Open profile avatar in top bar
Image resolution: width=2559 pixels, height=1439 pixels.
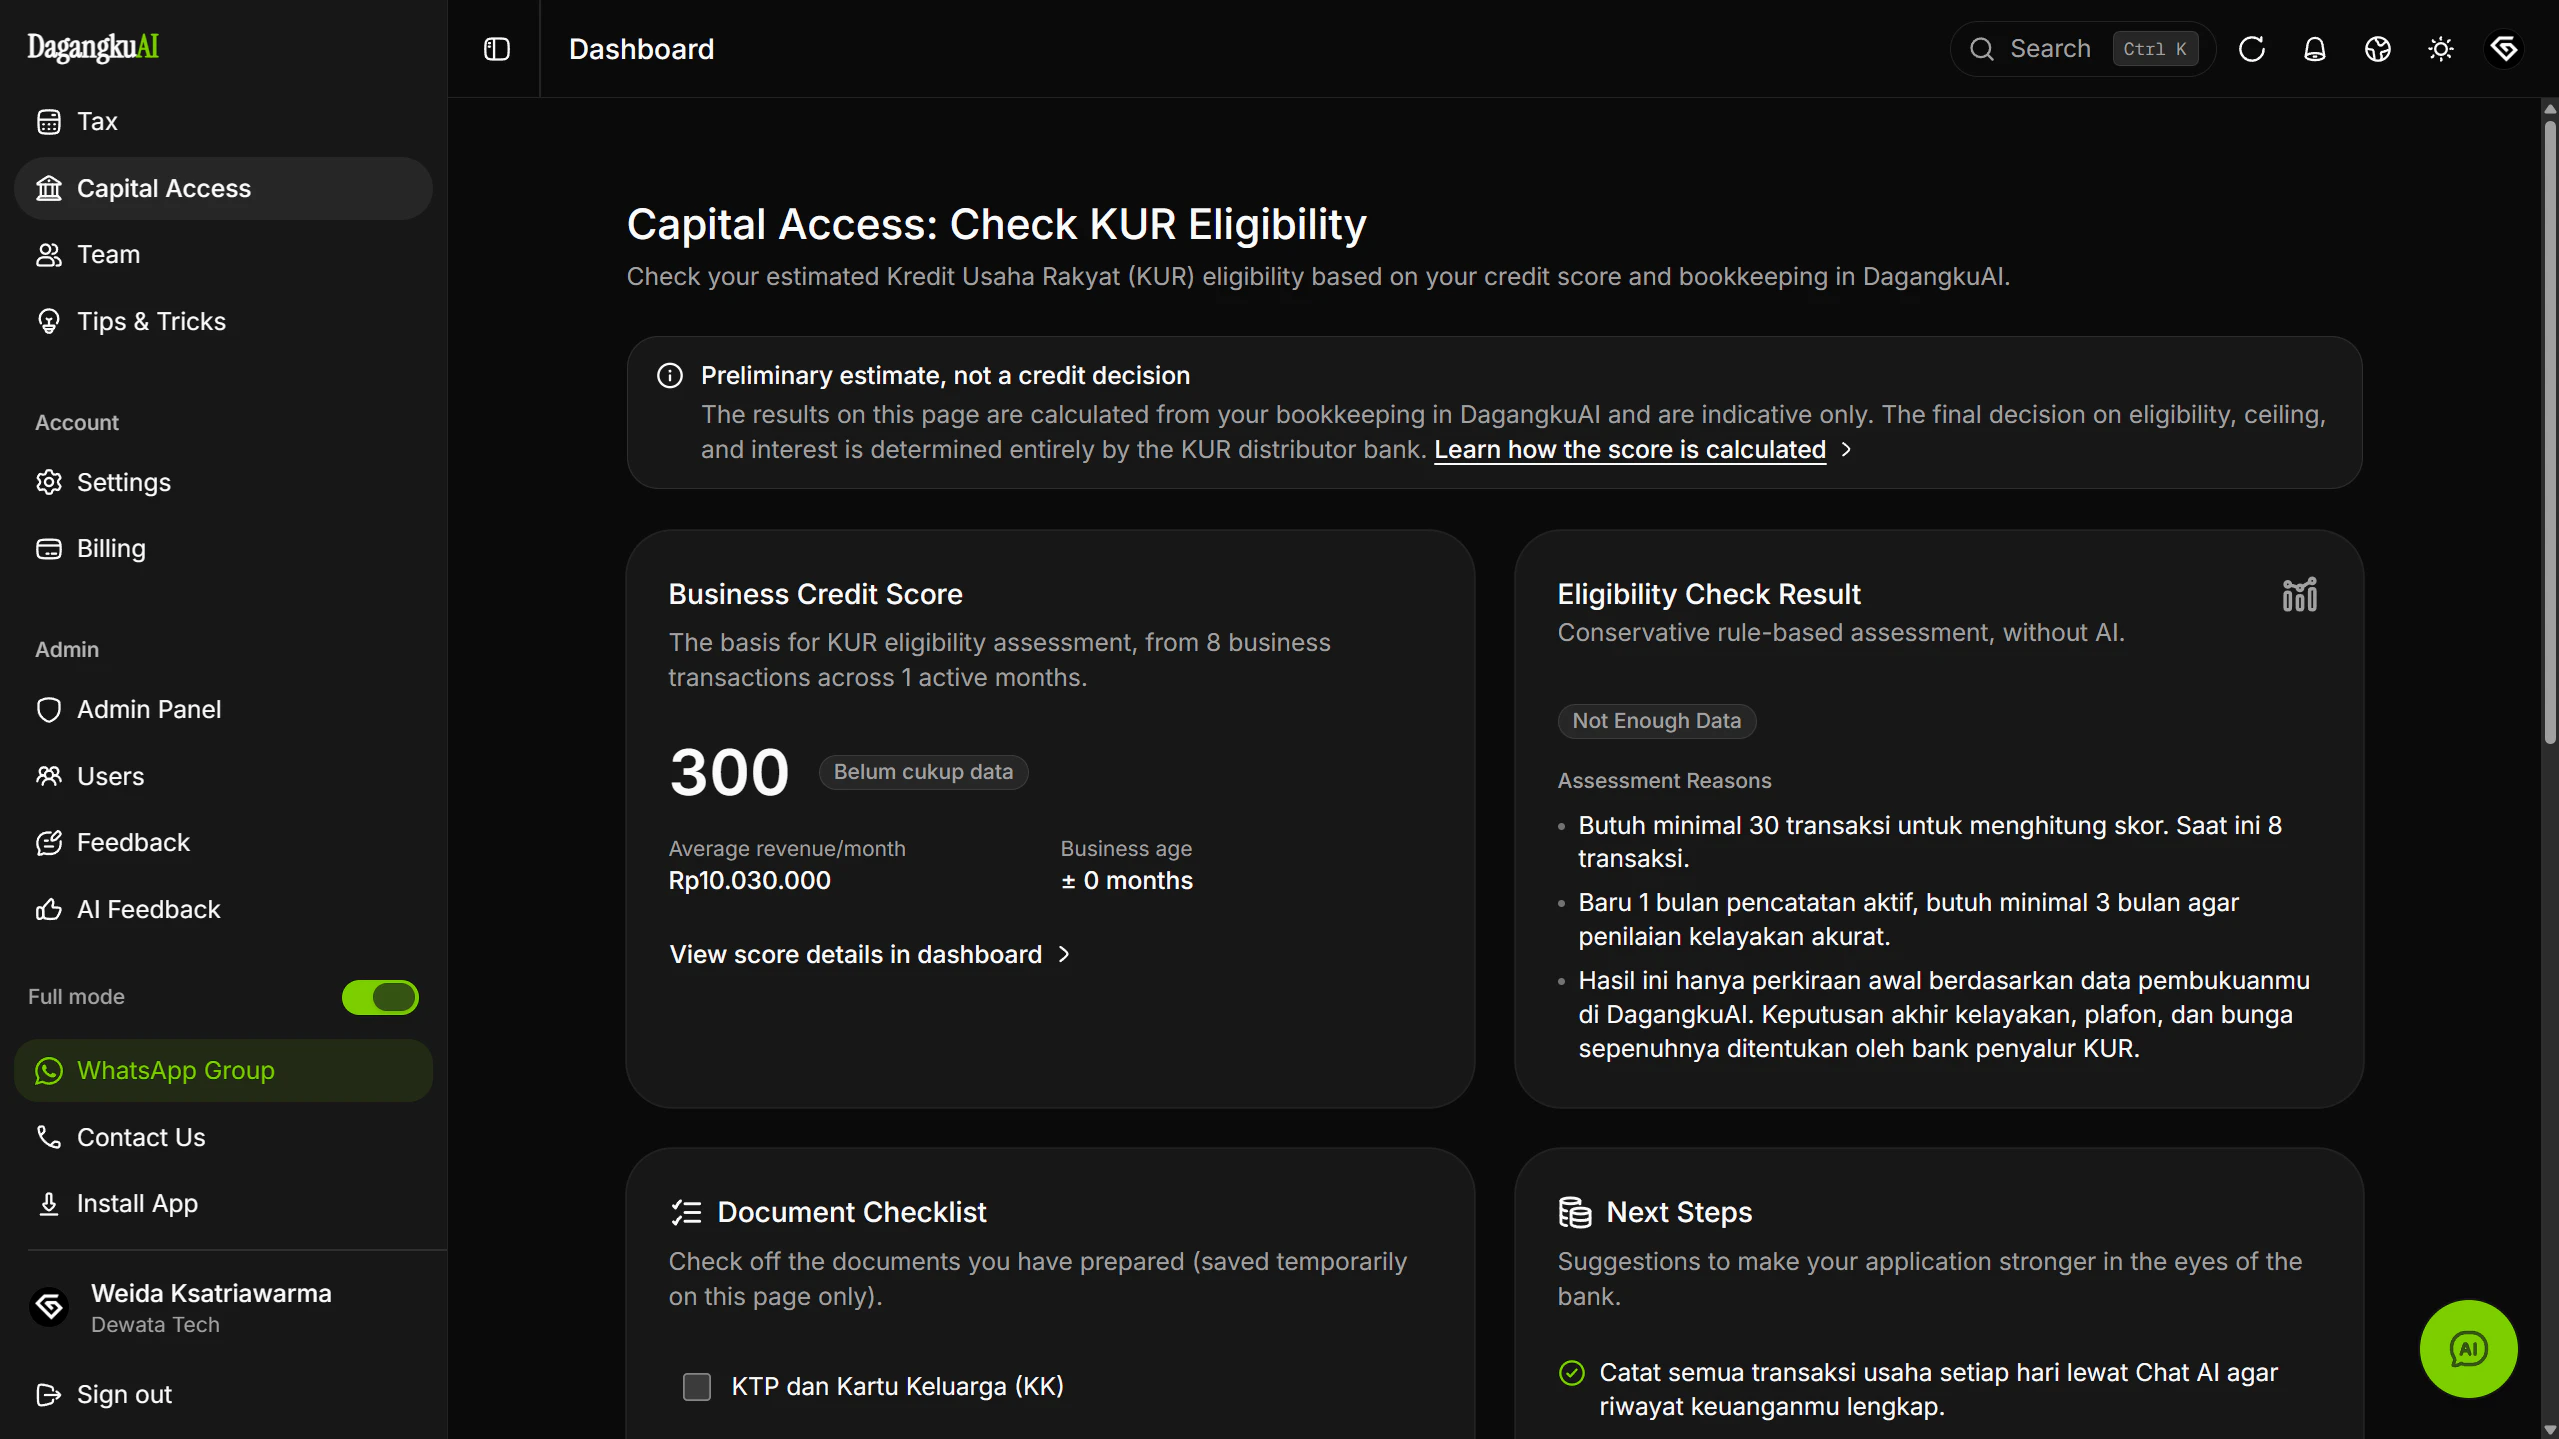(x=2504, y=49)
